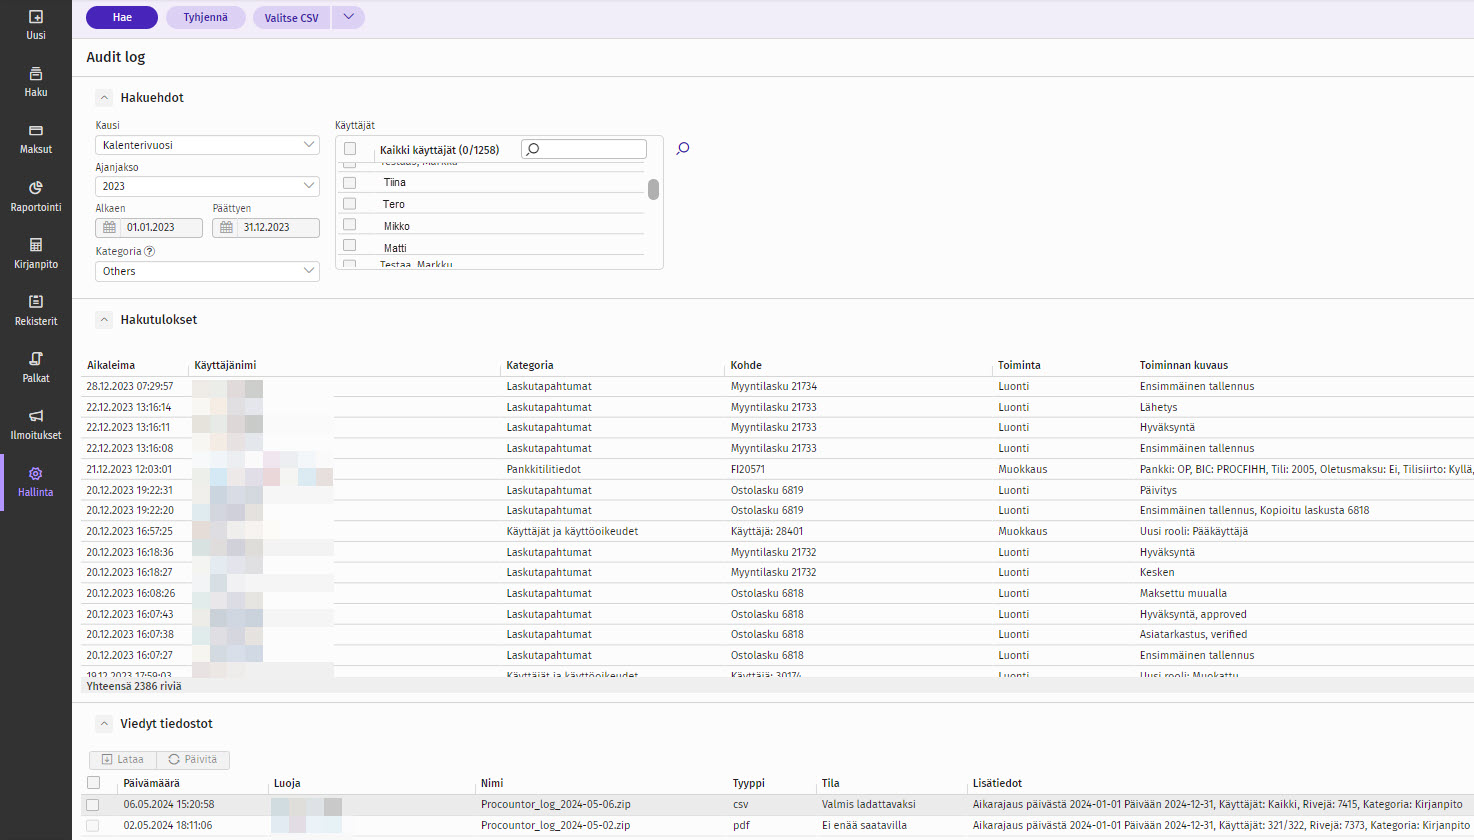
Task: Click the Lataa download button
Action: 123,760
